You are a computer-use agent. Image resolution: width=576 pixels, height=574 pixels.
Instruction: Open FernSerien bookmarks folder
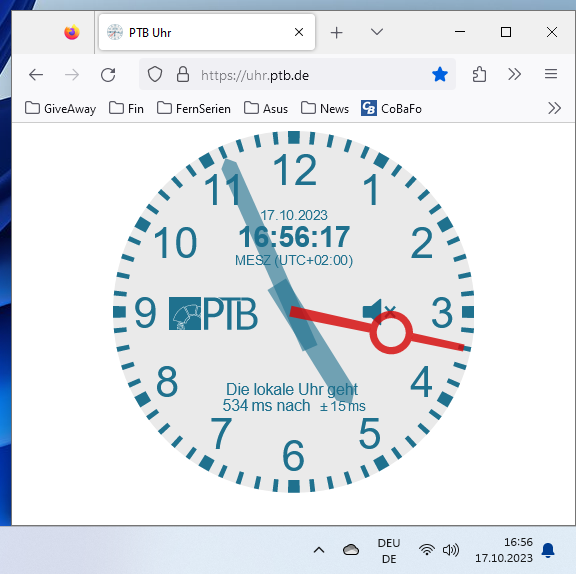(x=194, y=108)
